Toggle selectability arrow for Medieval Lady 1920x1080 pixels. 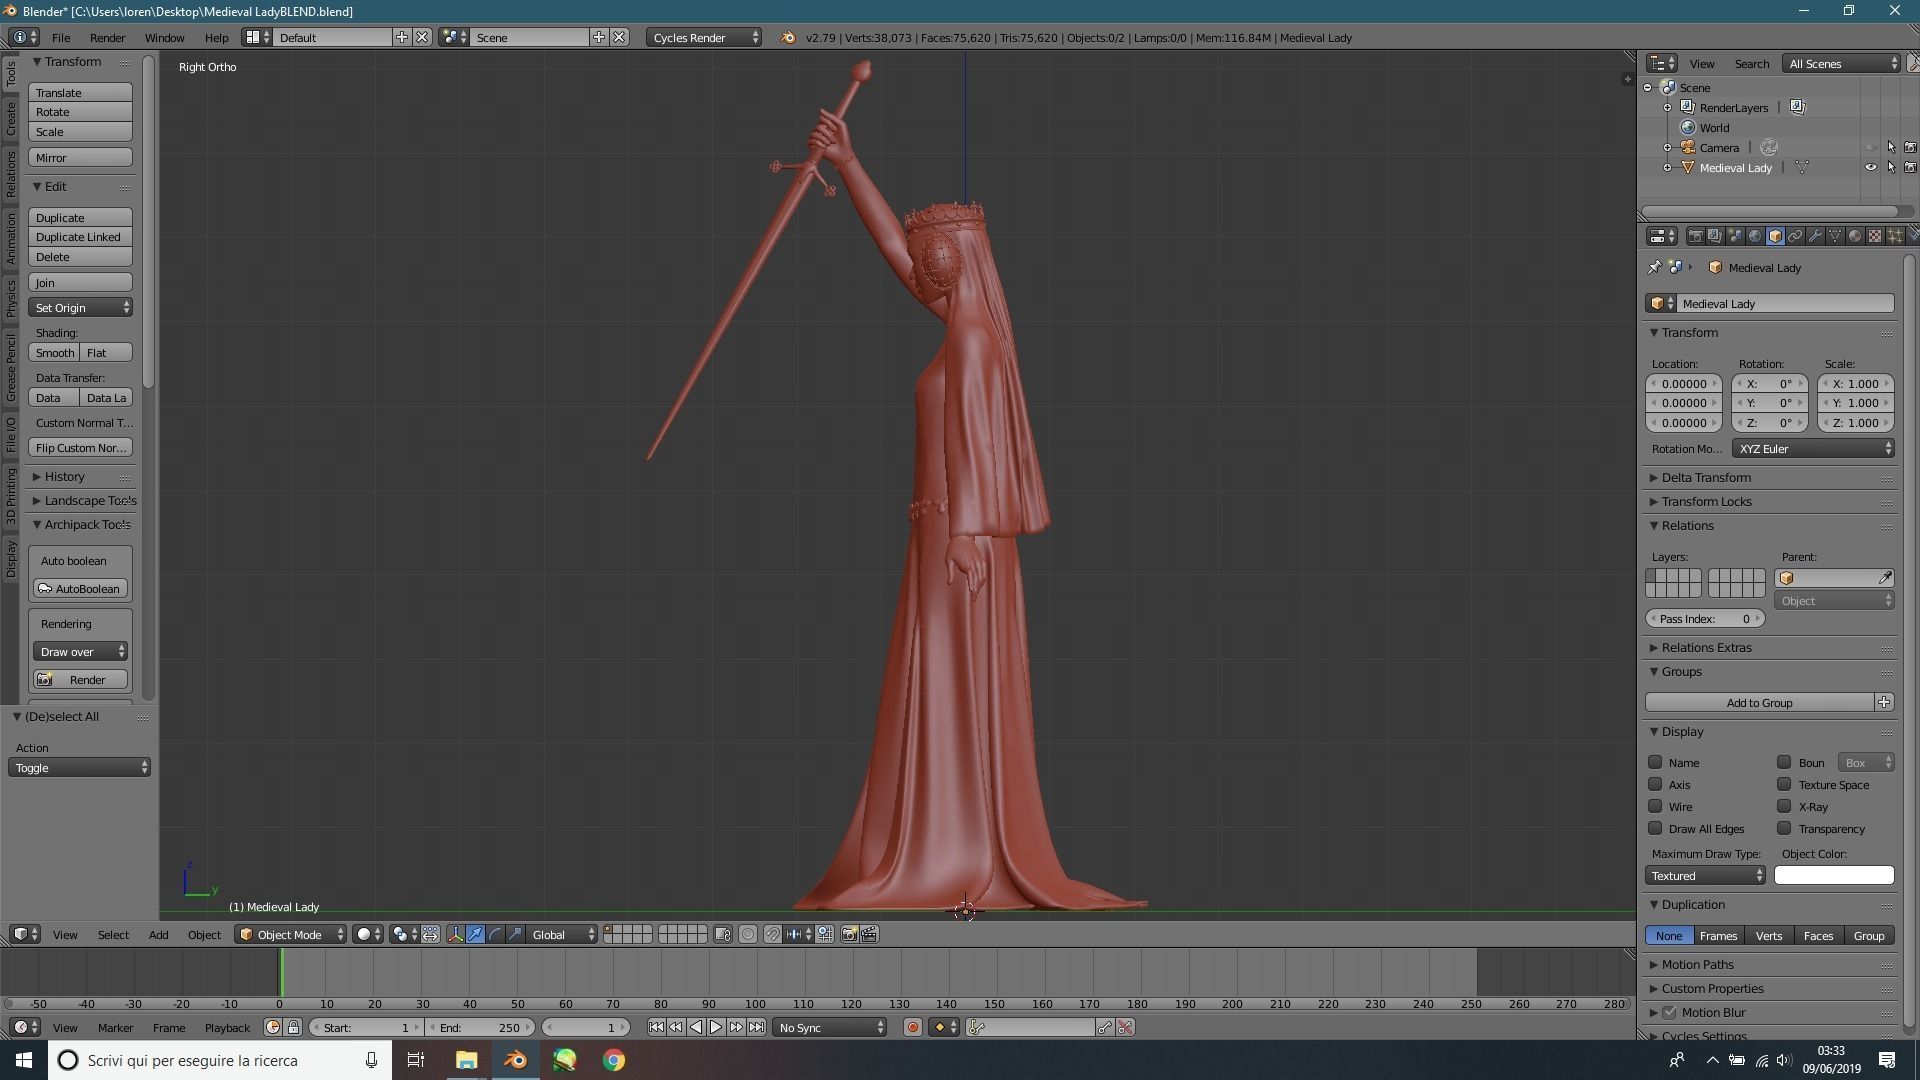[x=1891, y=167]
